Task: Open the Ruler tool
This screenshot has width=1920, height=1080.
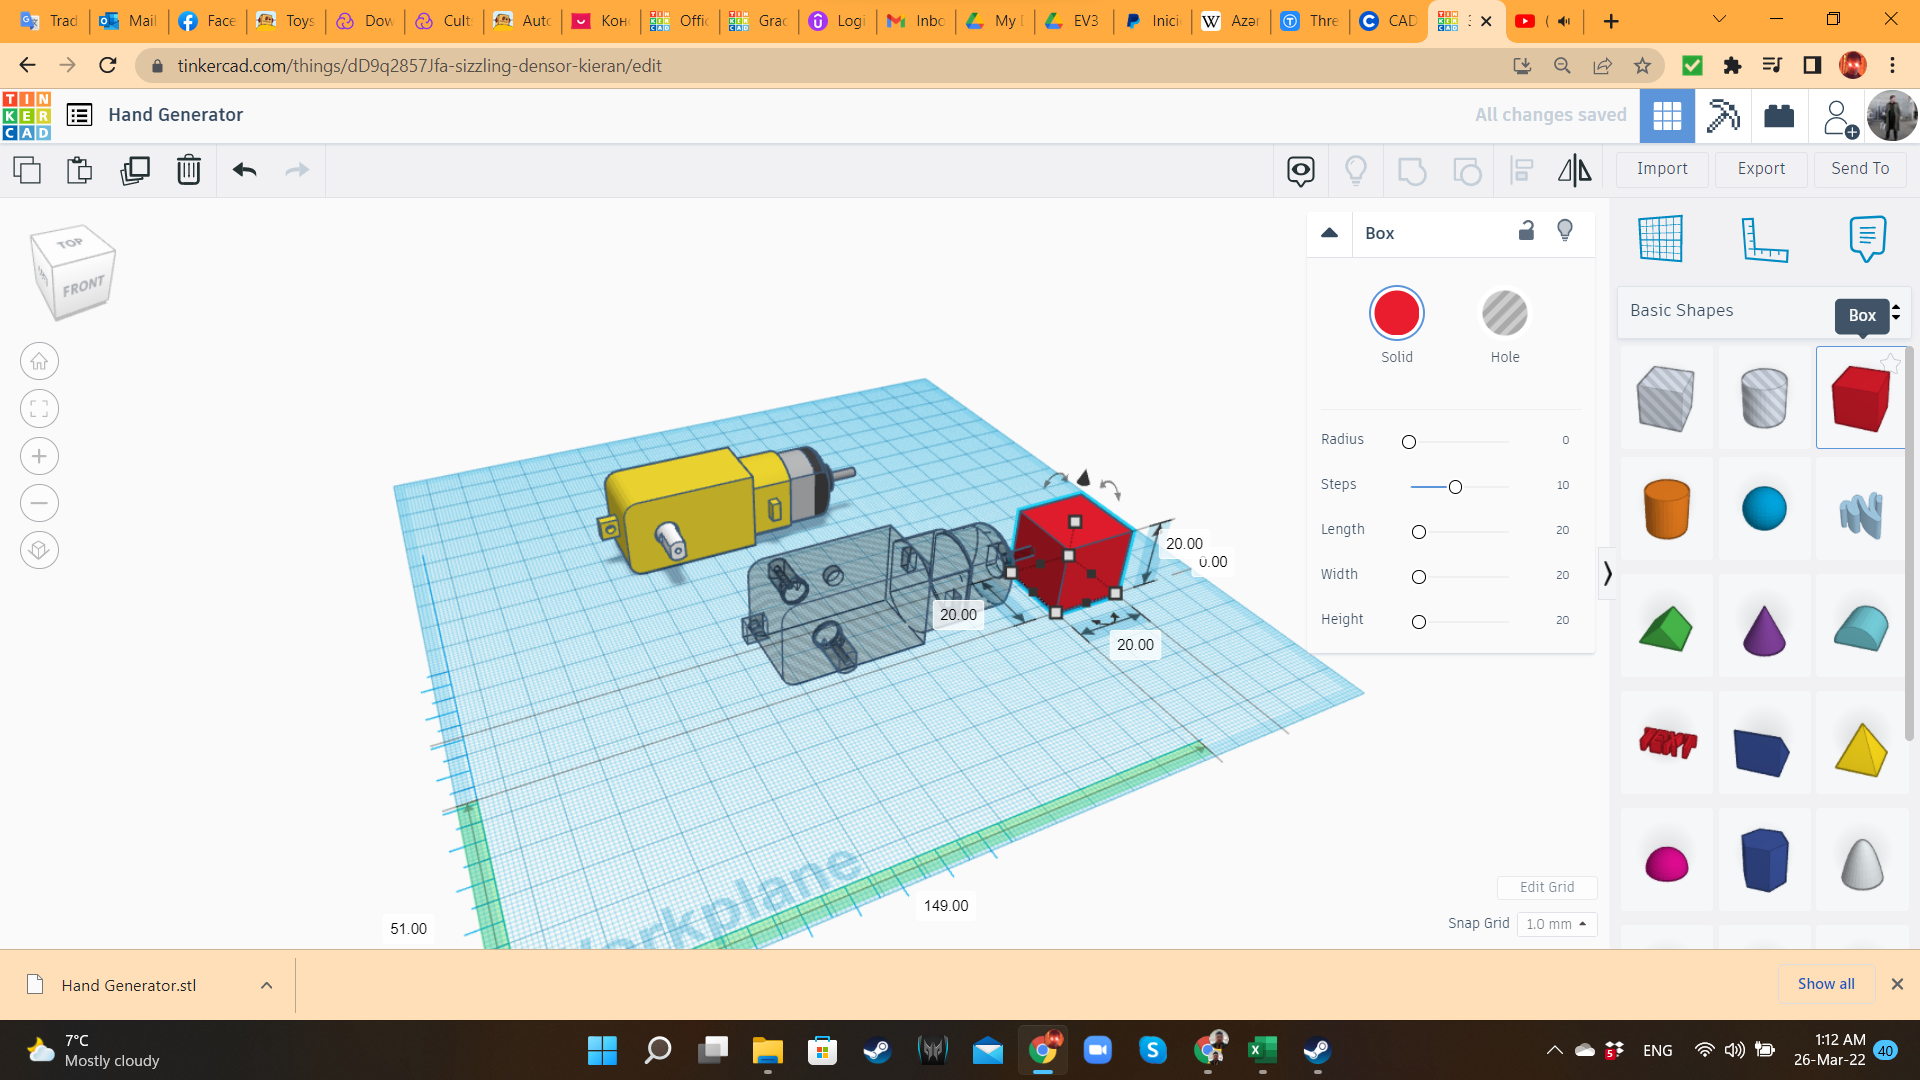Action: 1764,239
